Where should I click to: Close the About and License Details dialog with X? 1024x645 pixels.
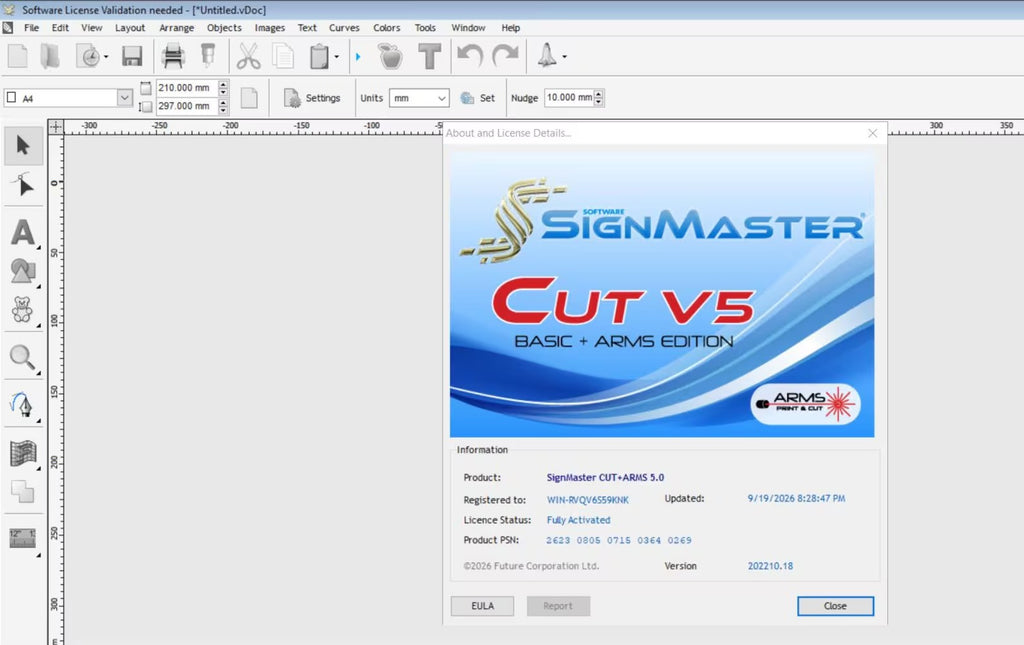click(x=872, y=133)
